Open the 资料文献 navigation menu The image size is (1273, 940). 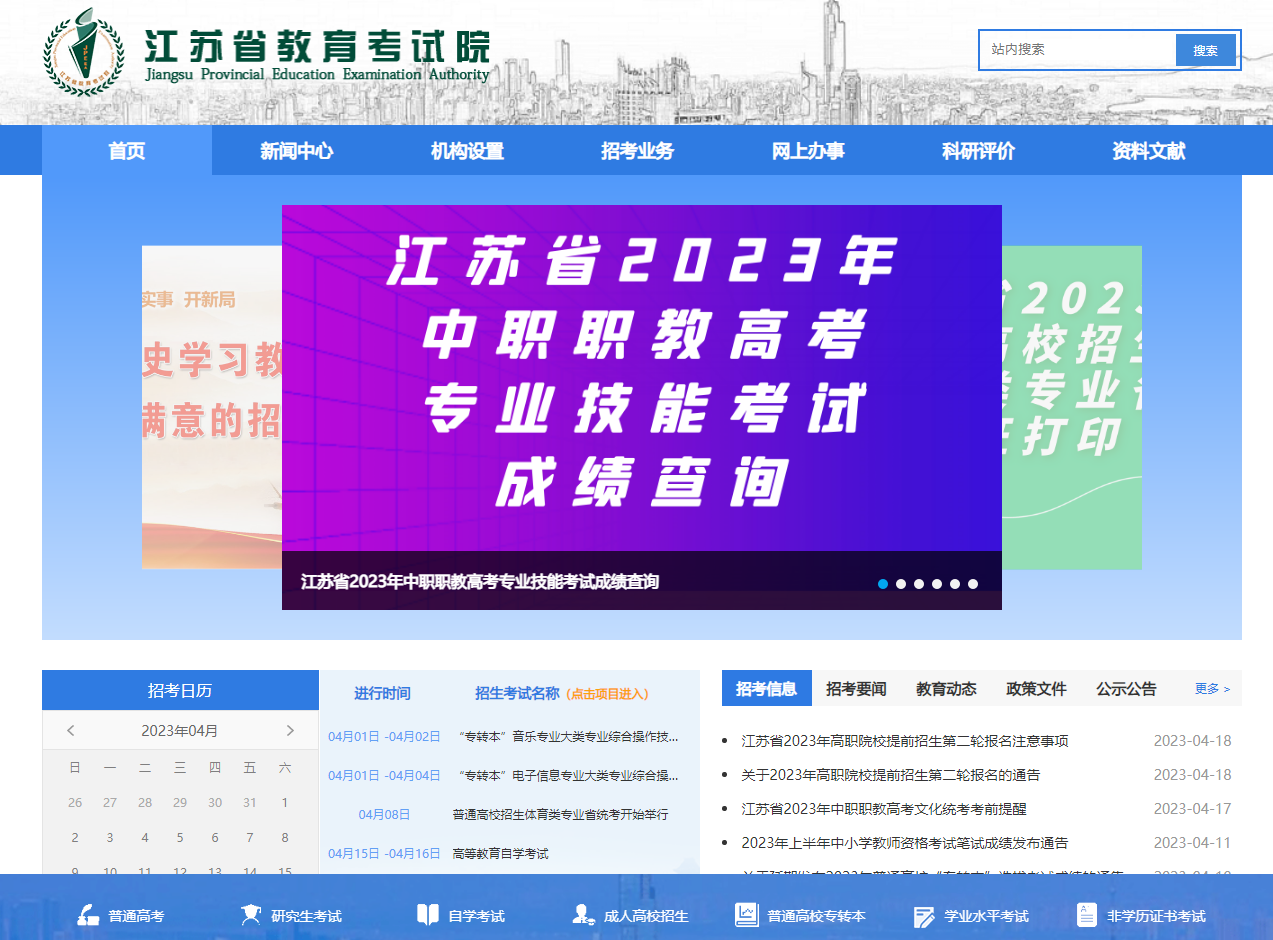tap(1149, 151)
